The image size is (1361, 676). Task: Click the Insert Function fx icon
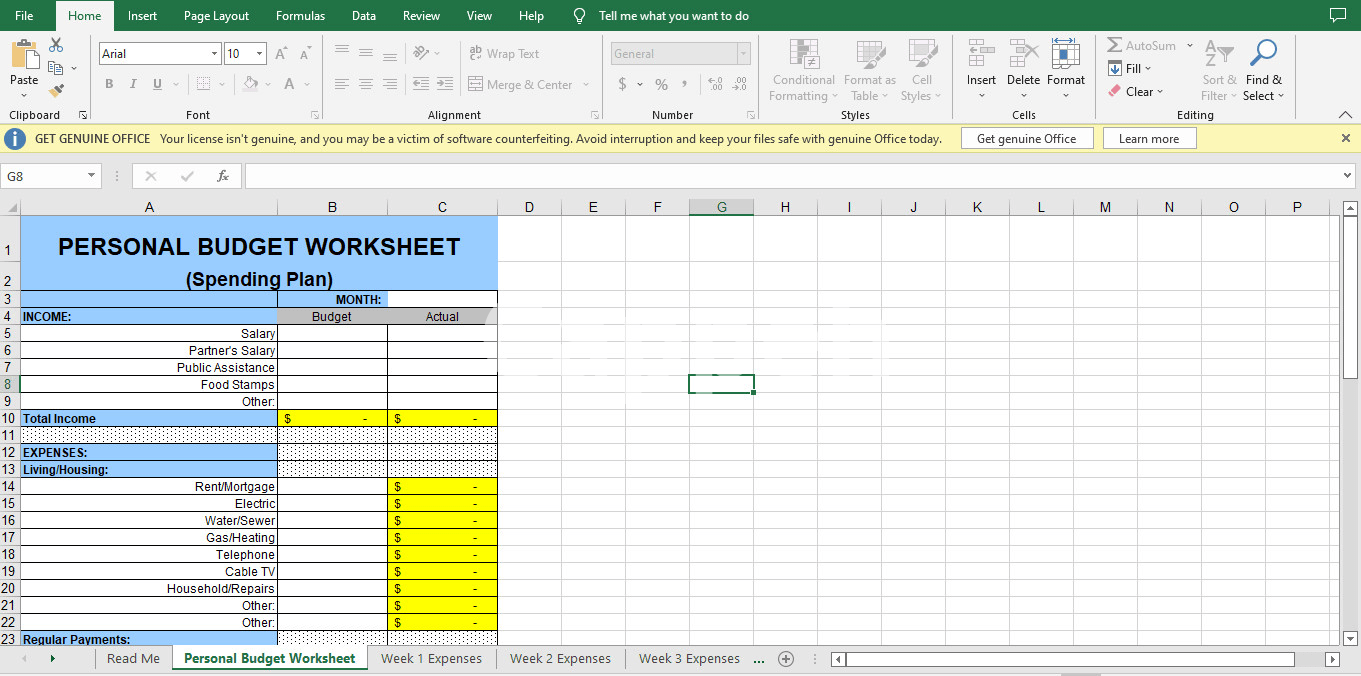pyautogui.click(x=223, y=176)
